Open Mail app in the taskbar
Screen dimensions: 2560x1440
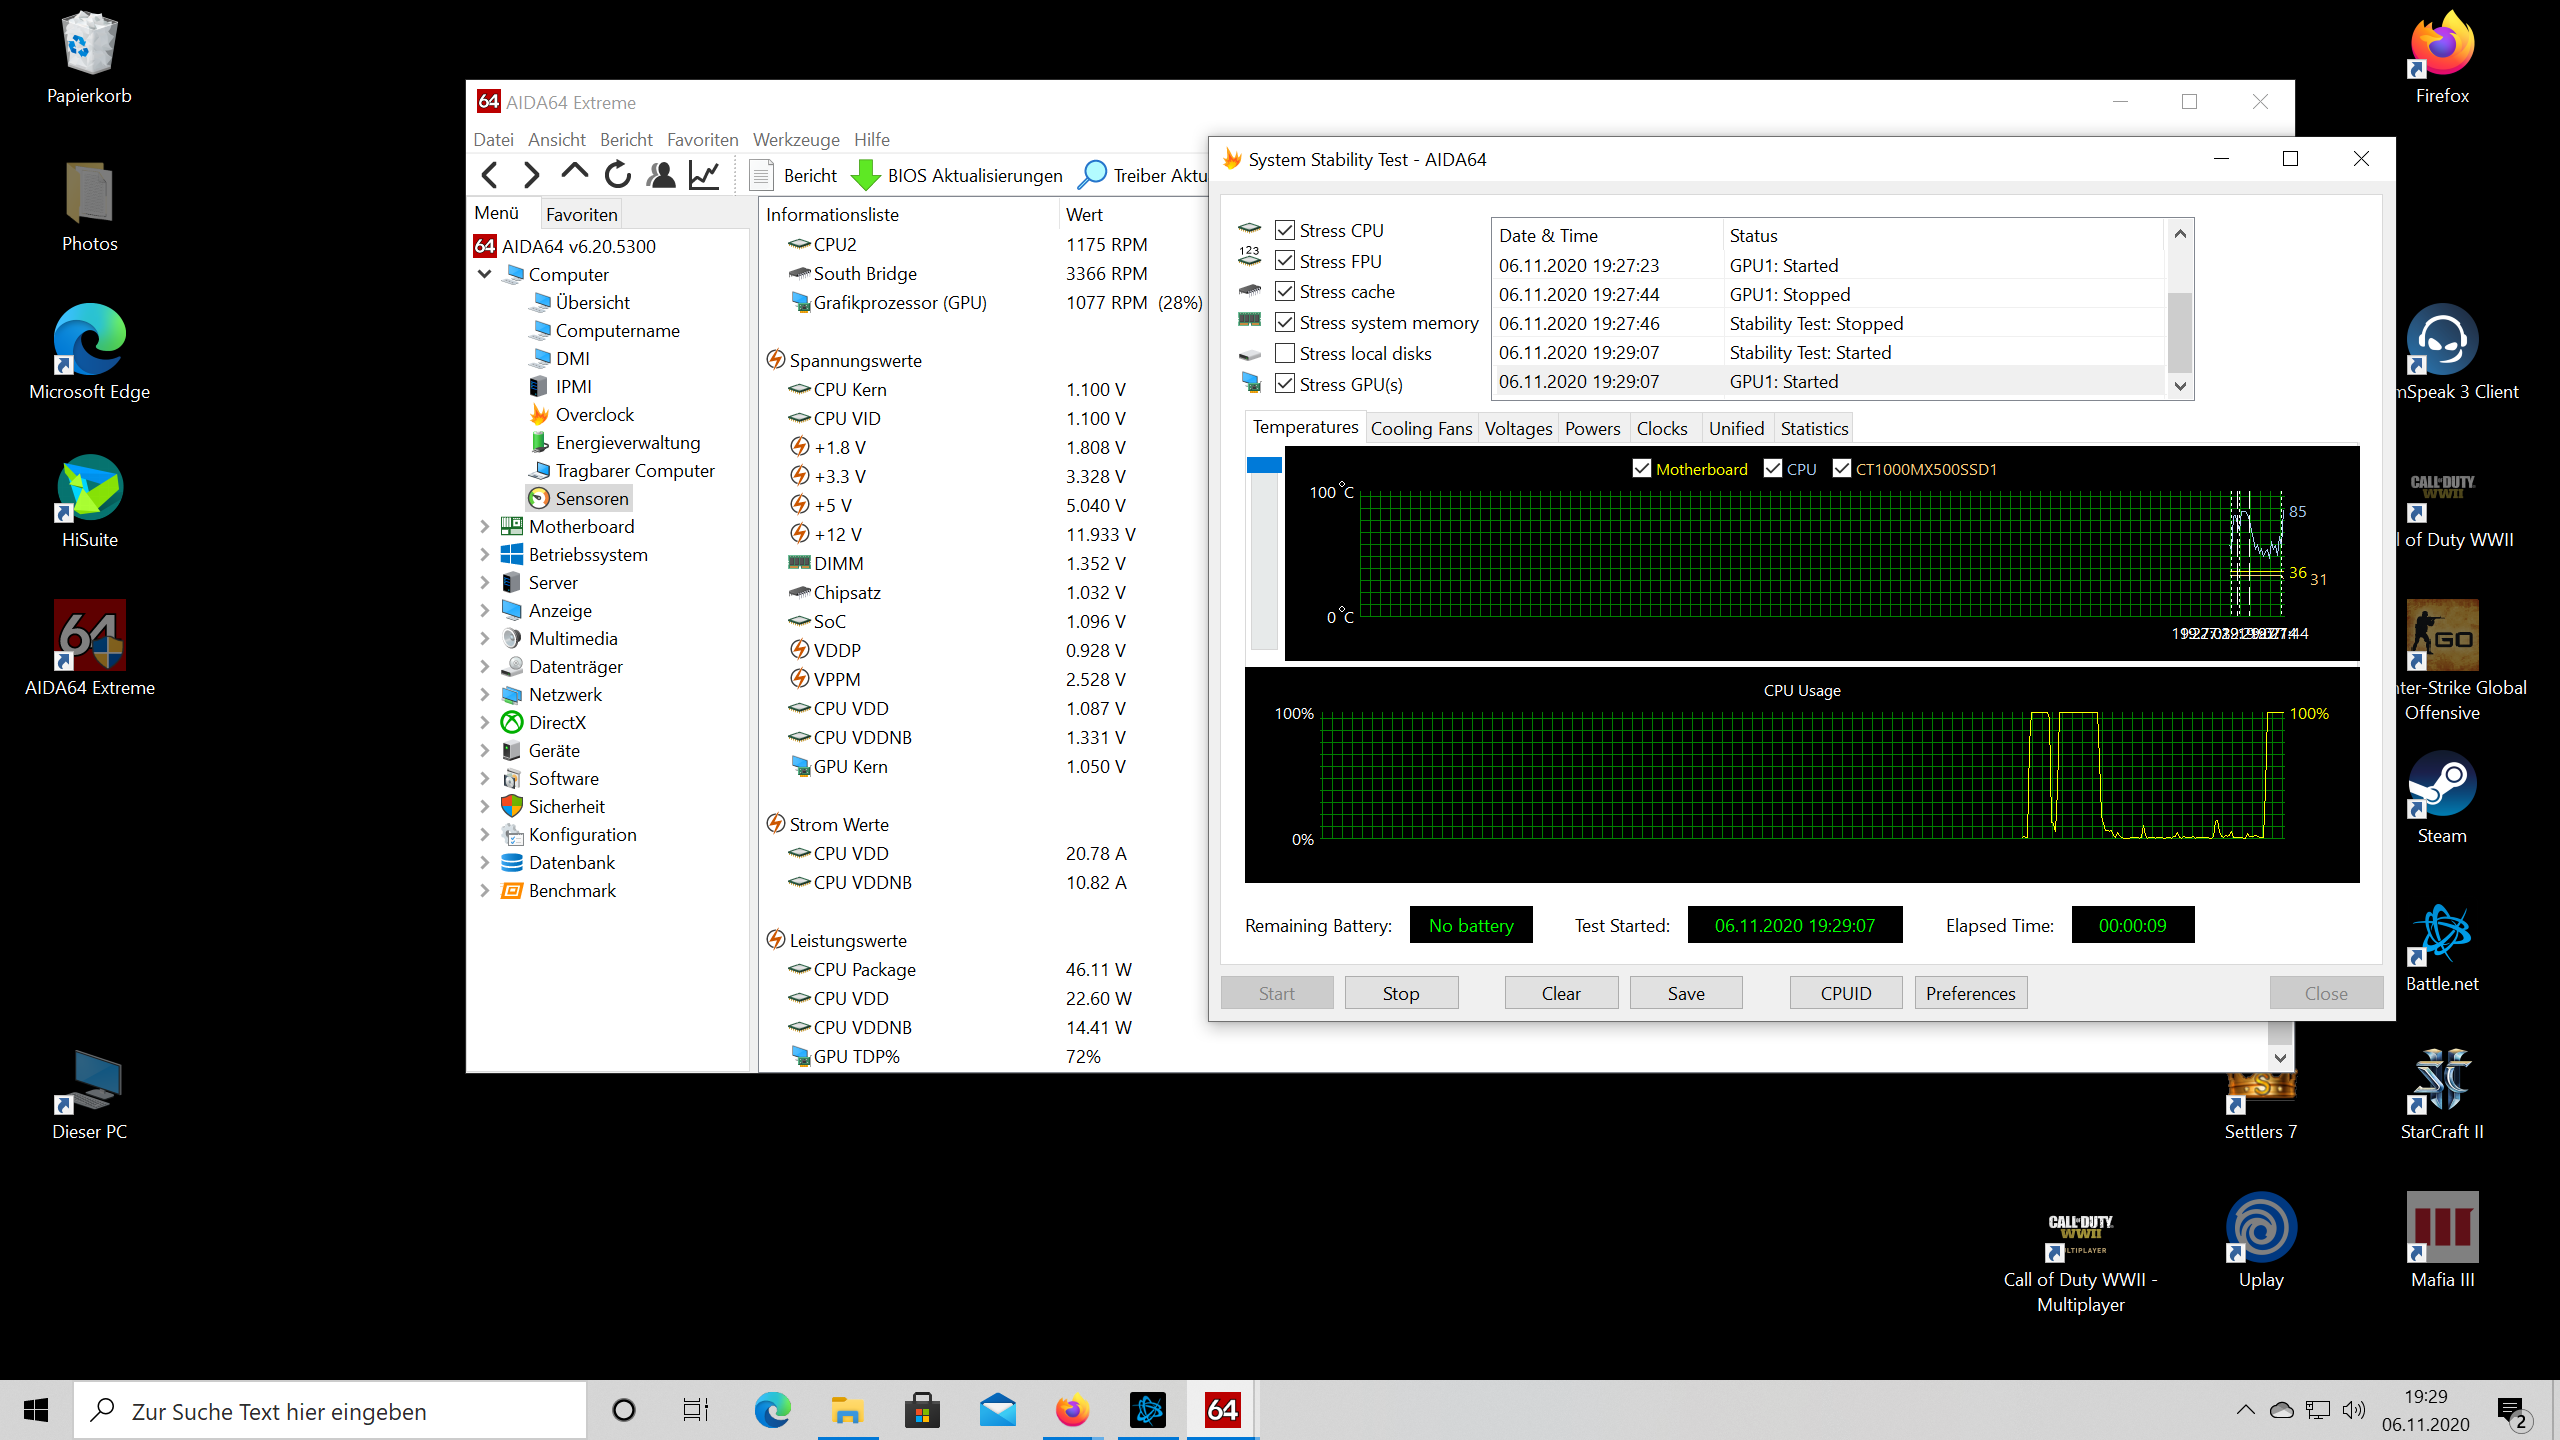(x=997, y=1410)
